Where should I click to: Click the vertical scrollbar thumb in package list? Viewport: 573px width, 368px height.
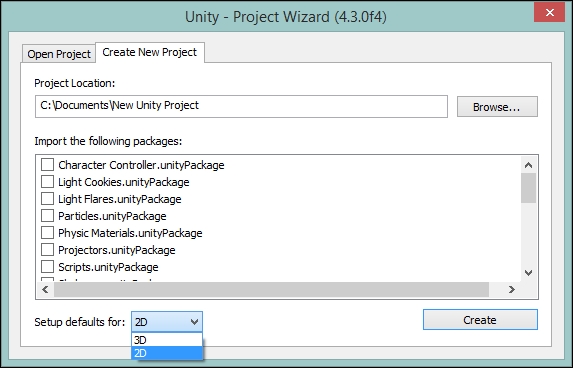[x=528, y=188]
